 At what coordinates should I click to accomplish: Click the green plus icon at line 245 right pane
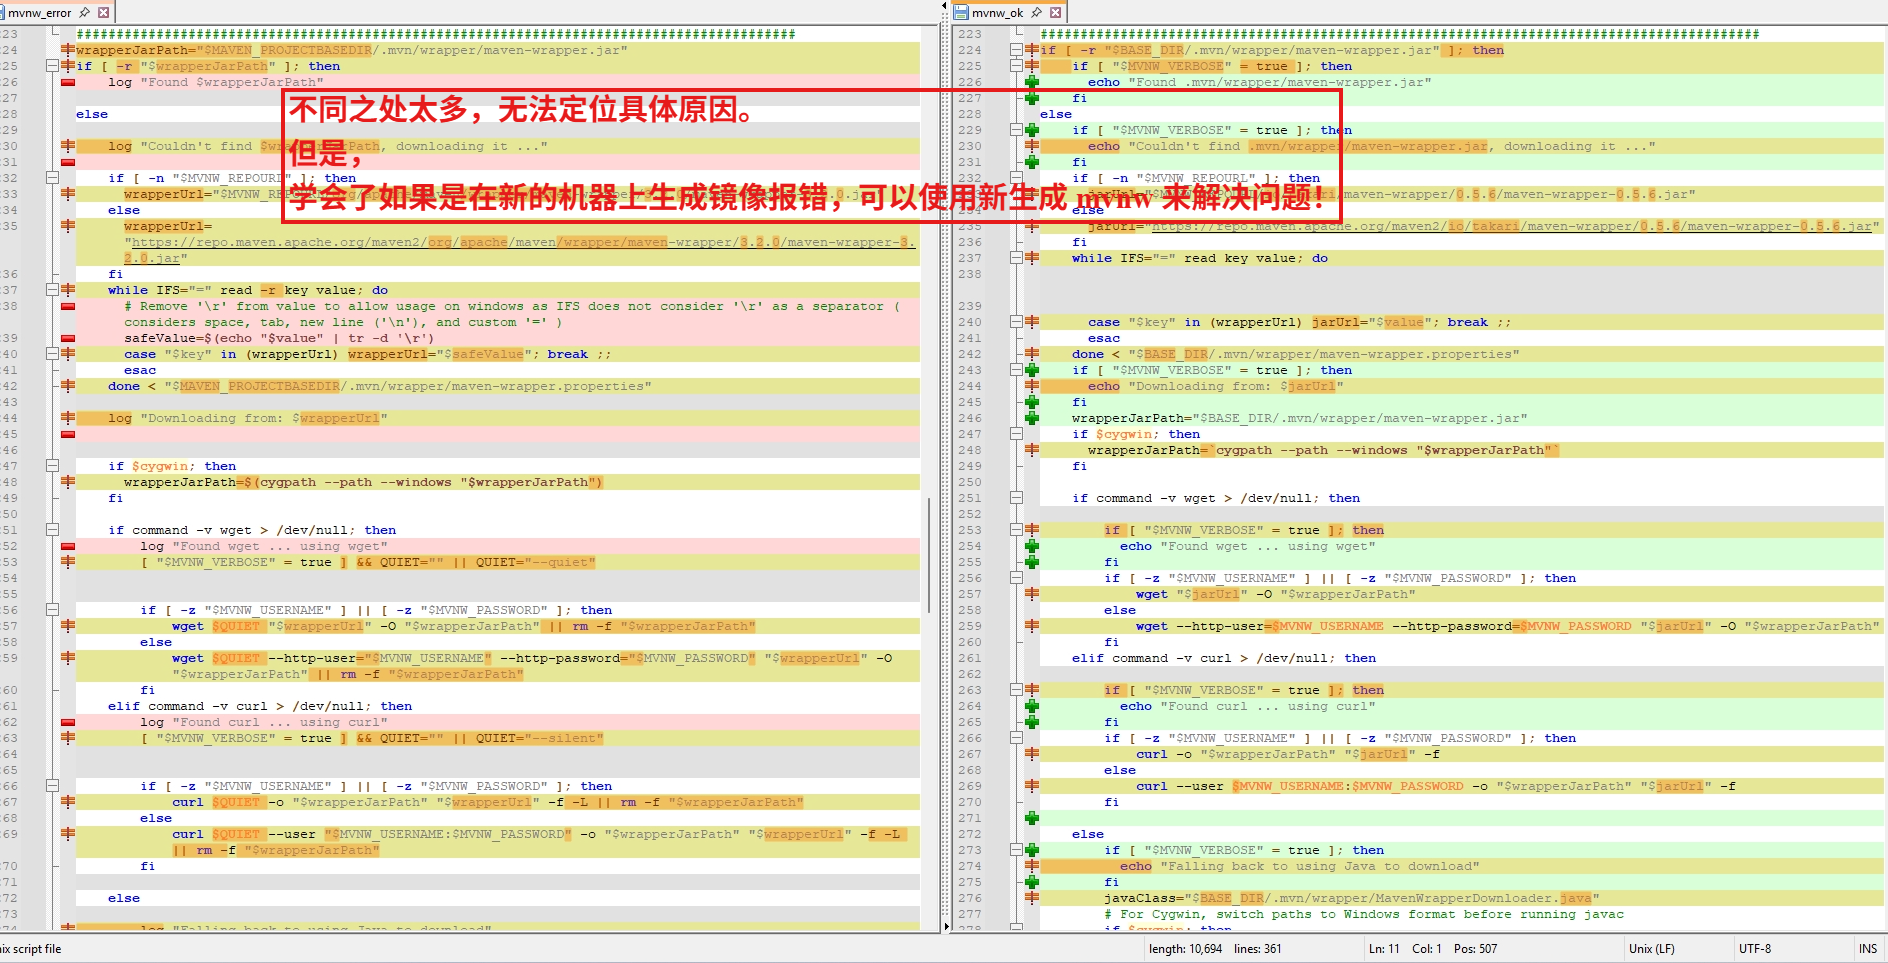1031,402
